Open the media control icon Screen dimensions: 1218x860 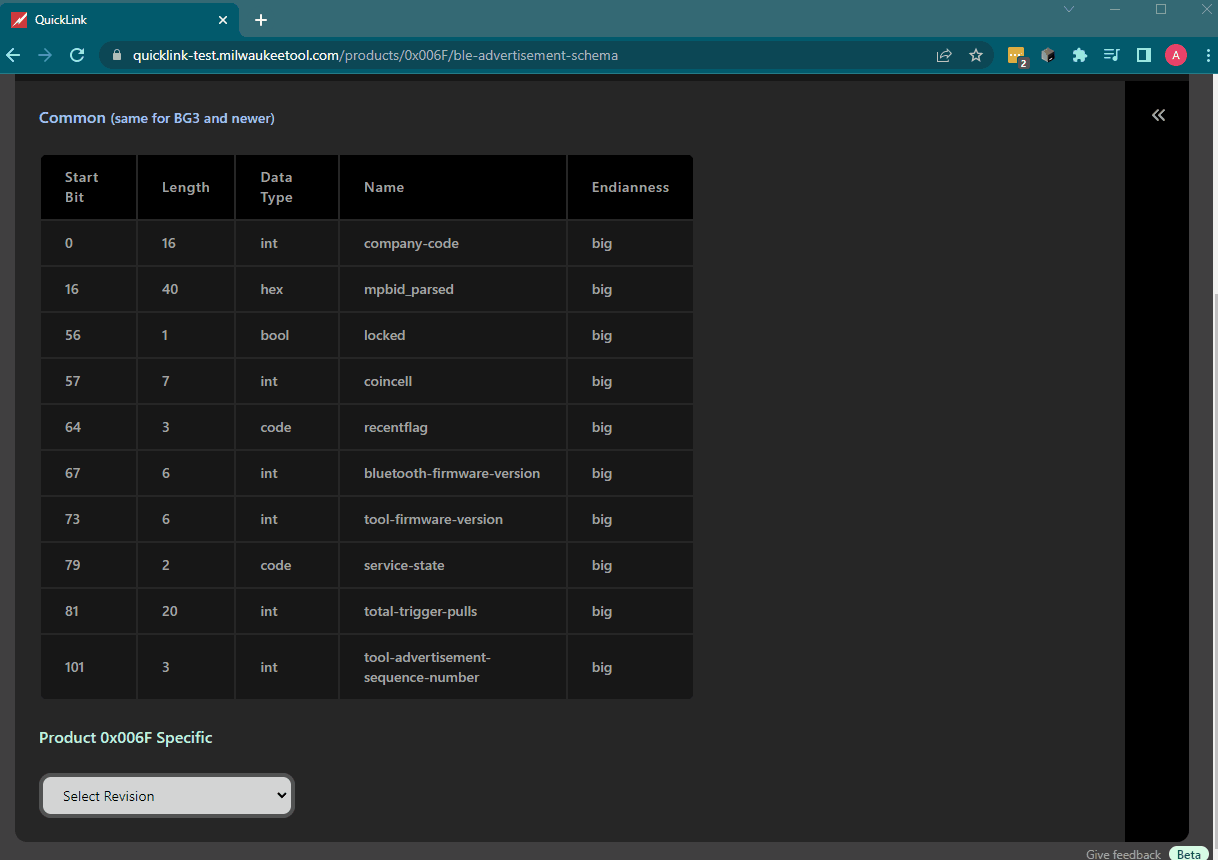point(1112,56)
